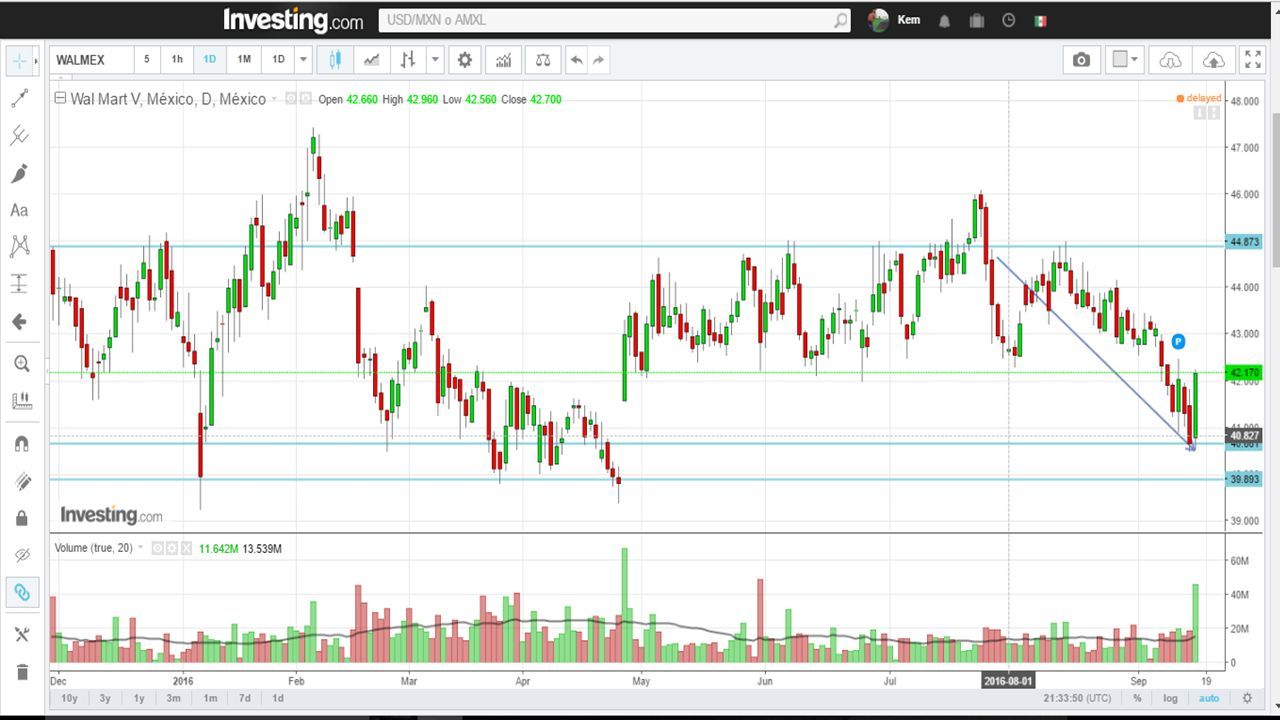Click the back arrow tool in the sidebar
The height and width of the screenshot is (720, 1280).
click(x=20, y=322)
